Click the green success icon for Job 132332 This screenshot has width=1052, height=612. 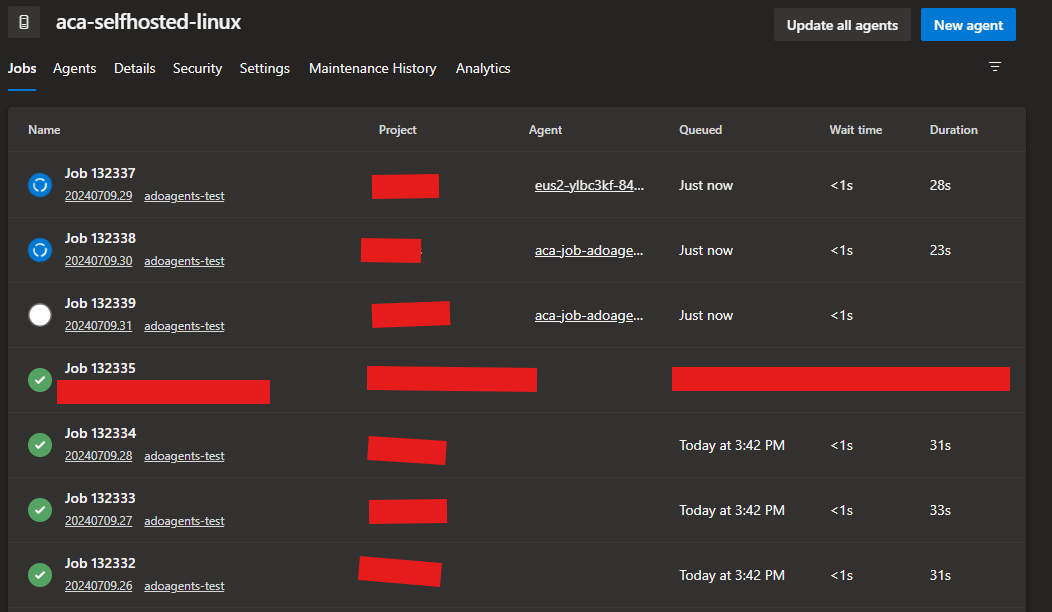point(40,575)
